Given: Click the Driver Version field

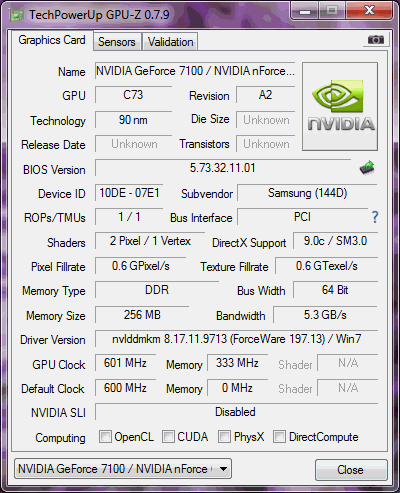Looking at the screenshot, I should (x=236, y=339).
